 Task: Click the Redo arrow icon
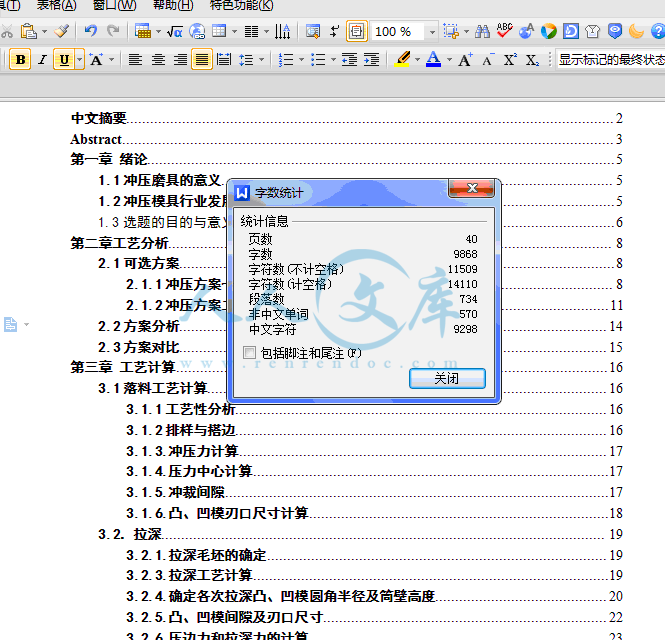click(113, 31)
